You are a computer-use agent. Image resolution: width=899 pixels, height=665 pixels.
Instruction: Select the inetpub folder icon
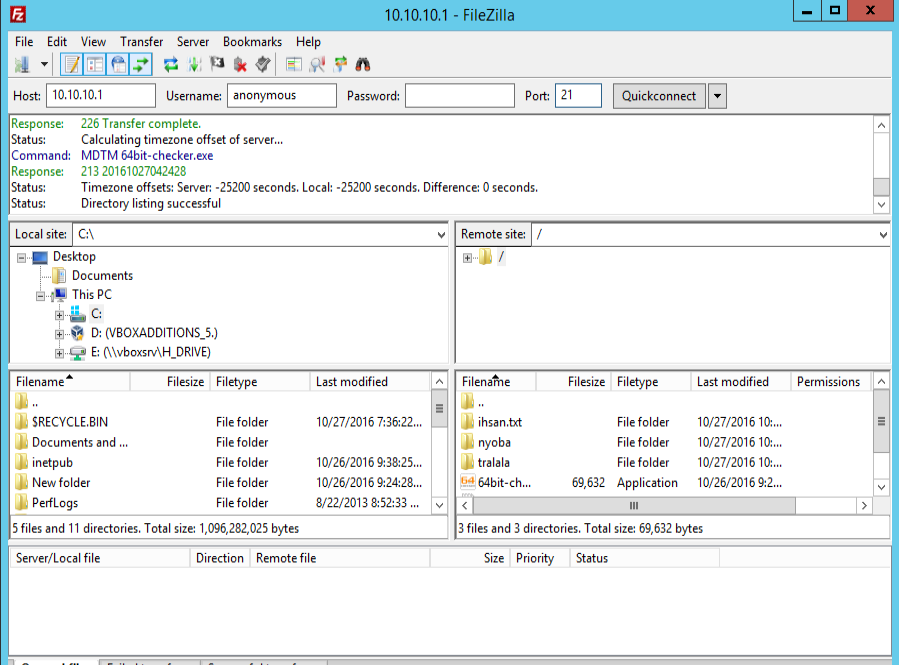coord(21,462)
